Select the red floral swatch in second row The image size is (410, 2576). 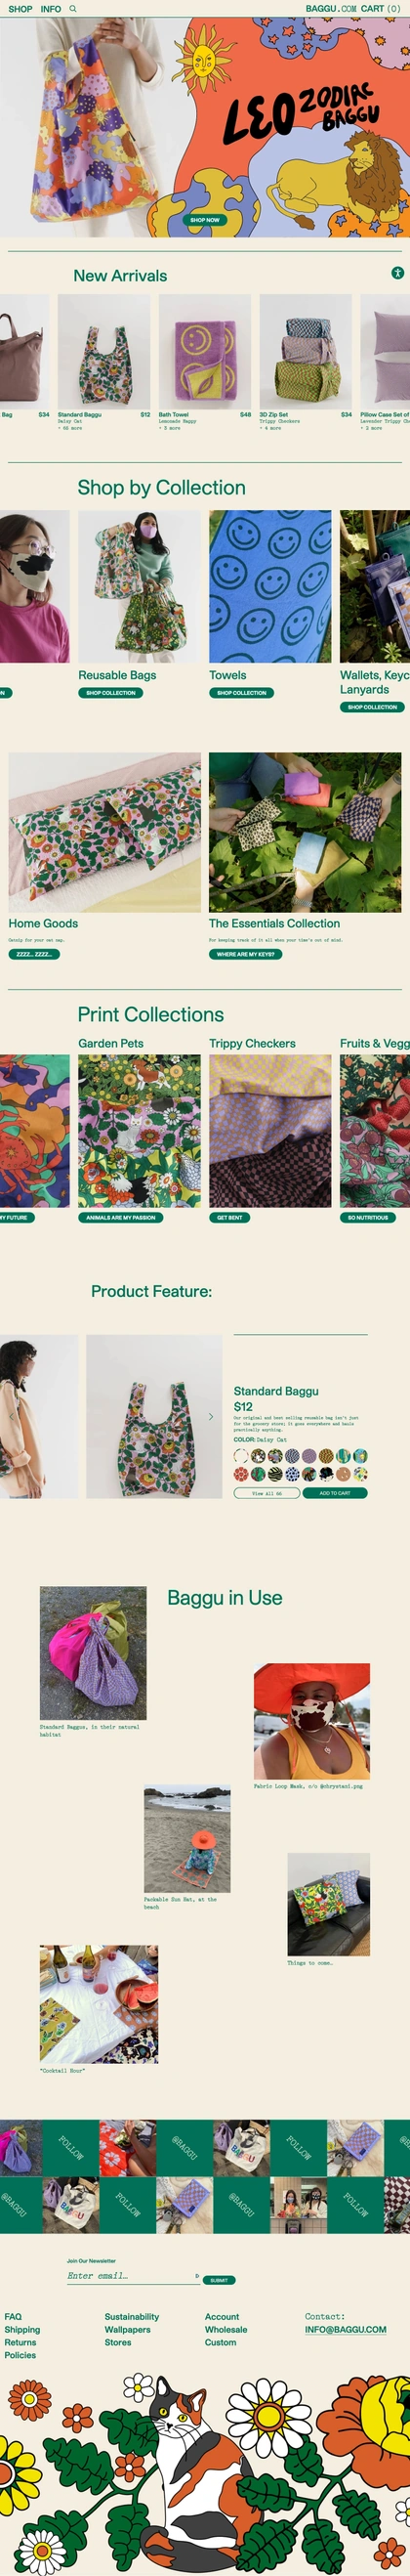click(240, 1474)
